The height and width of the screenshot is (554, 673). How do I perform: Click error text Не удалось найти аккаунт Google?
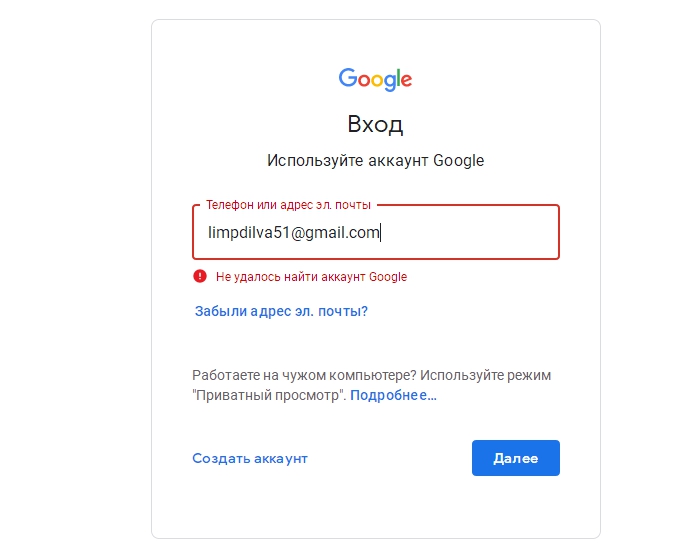click(311, 277)
